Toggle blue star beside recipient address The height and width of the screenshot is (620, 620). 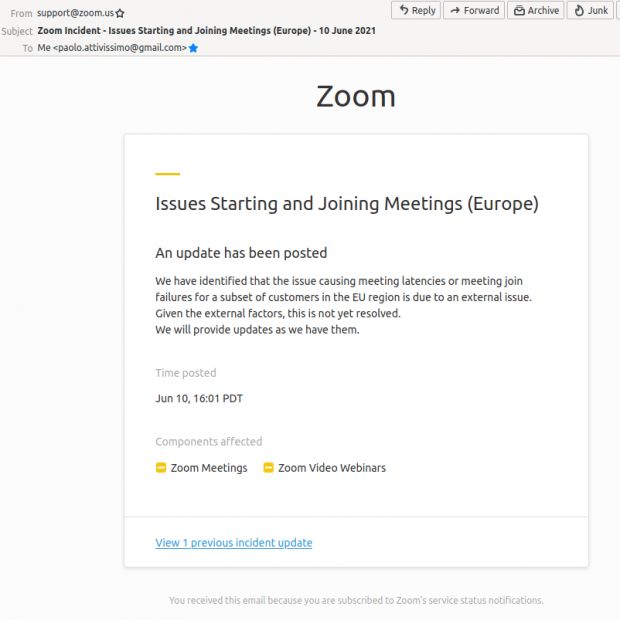(x=193, y=48)
